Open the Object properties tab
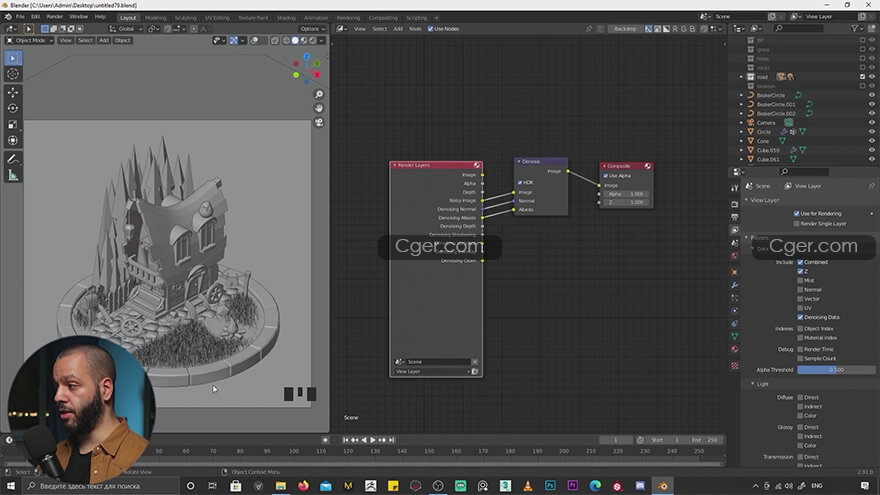 735,272
